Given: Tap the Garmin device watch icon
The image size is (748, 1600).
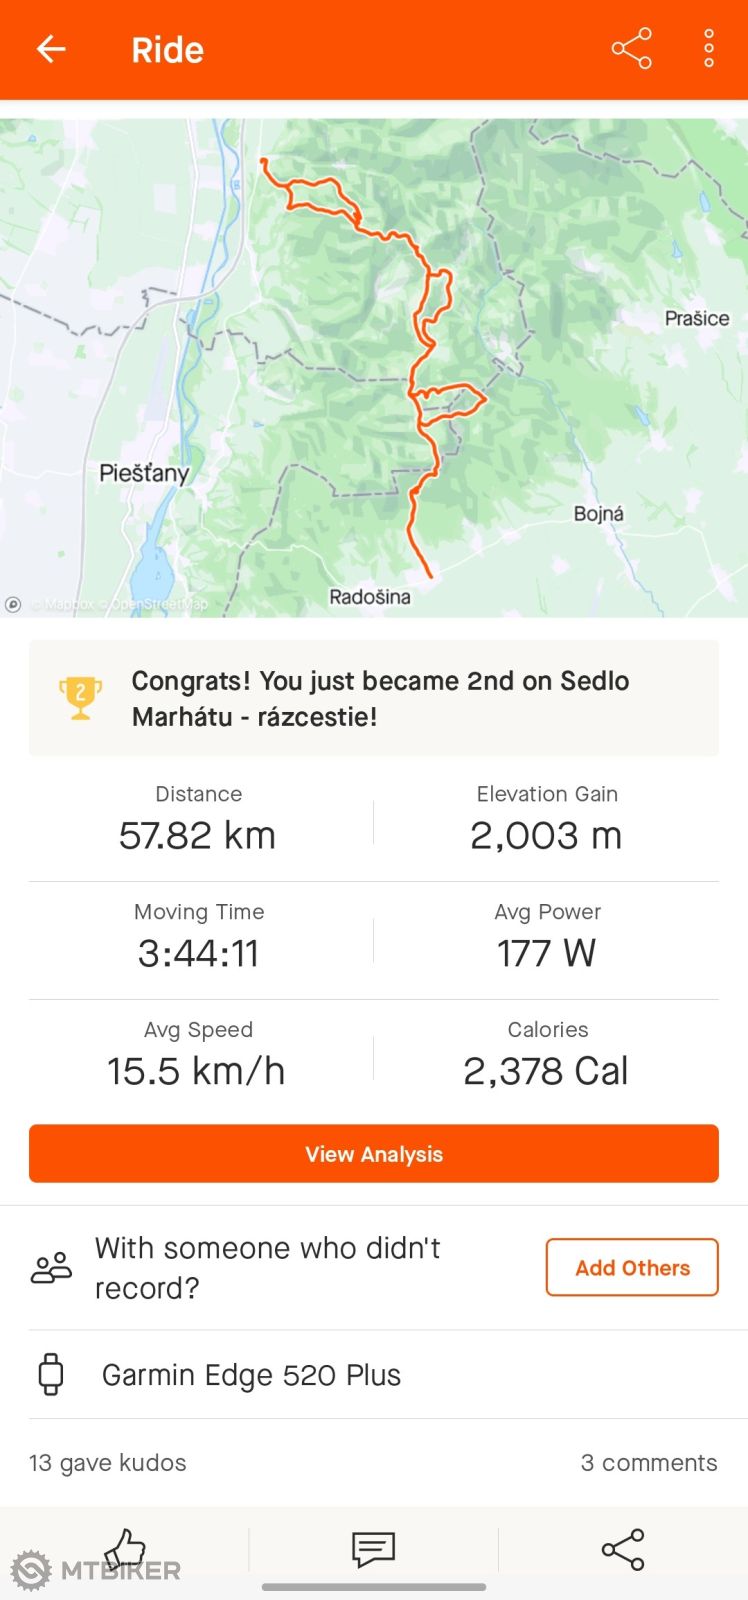Looking at the screenshot, I should pos(51,1375).
